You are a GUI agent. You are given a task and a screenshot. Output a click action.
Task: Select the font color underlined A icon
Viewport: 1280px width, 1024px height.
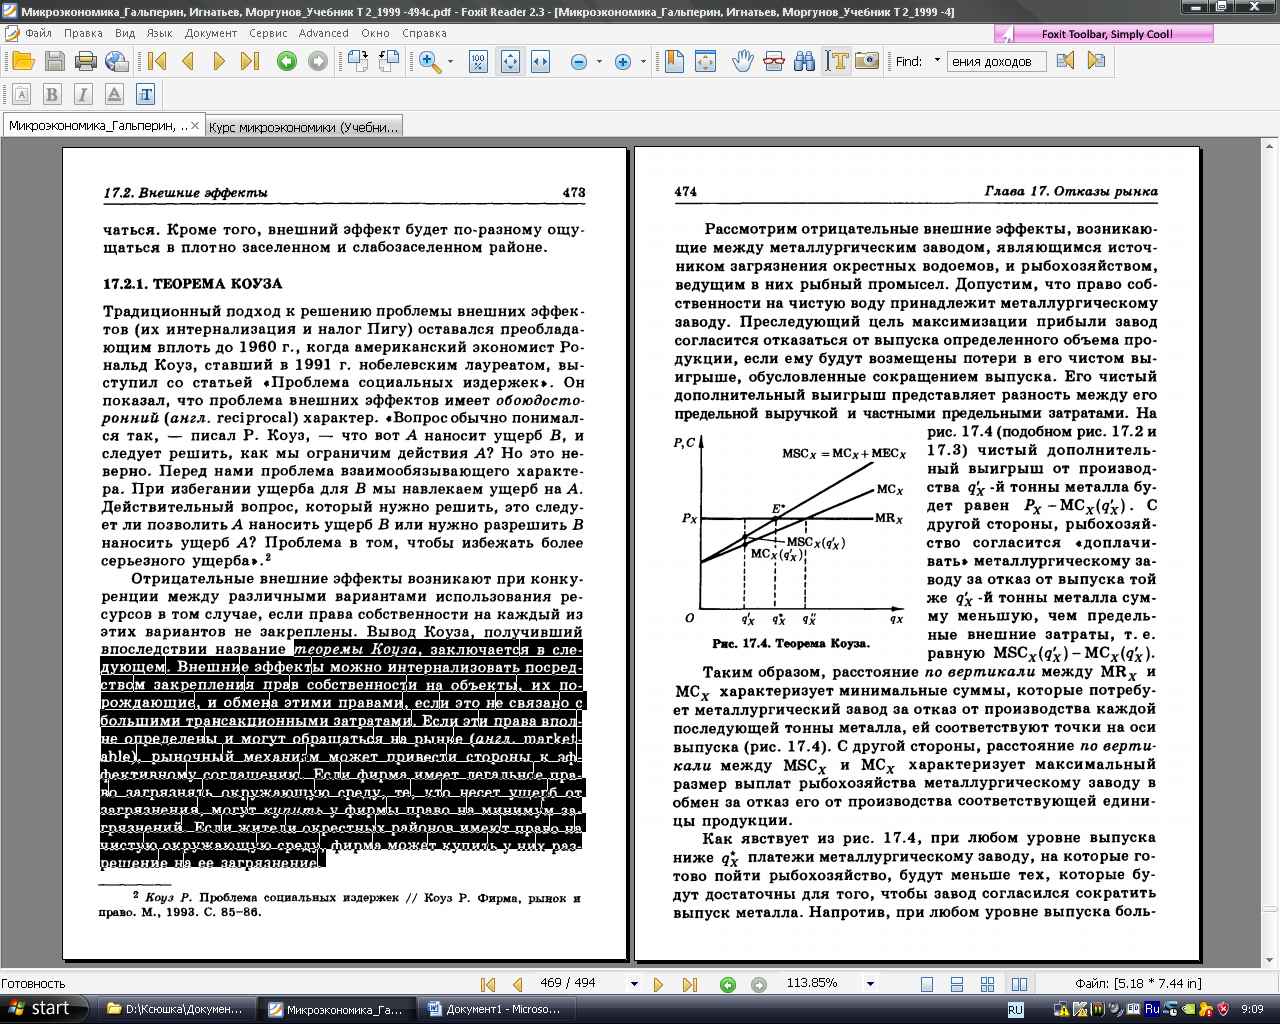coord(114,94)
